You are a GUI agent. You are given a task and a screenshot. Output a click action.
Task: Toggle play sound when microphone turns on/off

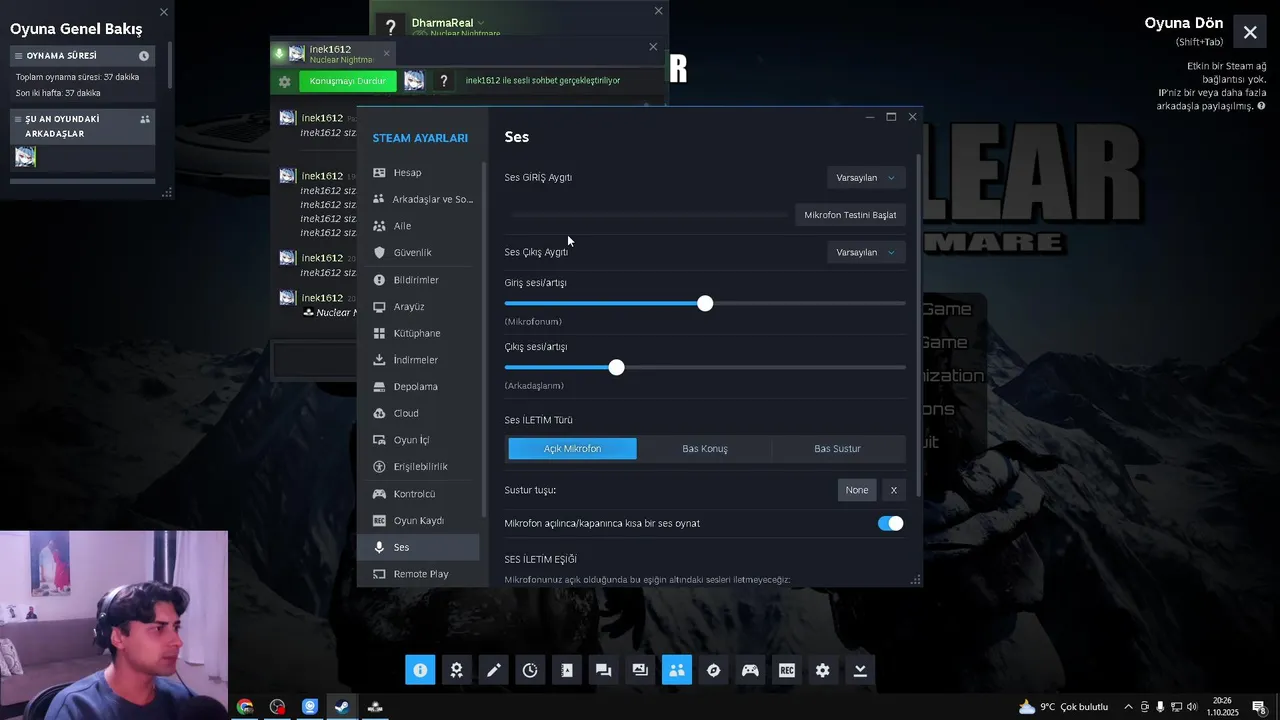(890, 523)
